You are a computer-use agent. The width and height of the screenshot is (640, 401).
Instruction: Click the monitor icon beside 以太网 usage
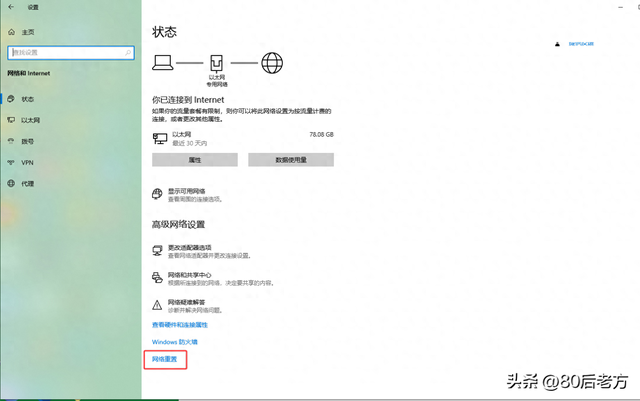coord(160,138)
